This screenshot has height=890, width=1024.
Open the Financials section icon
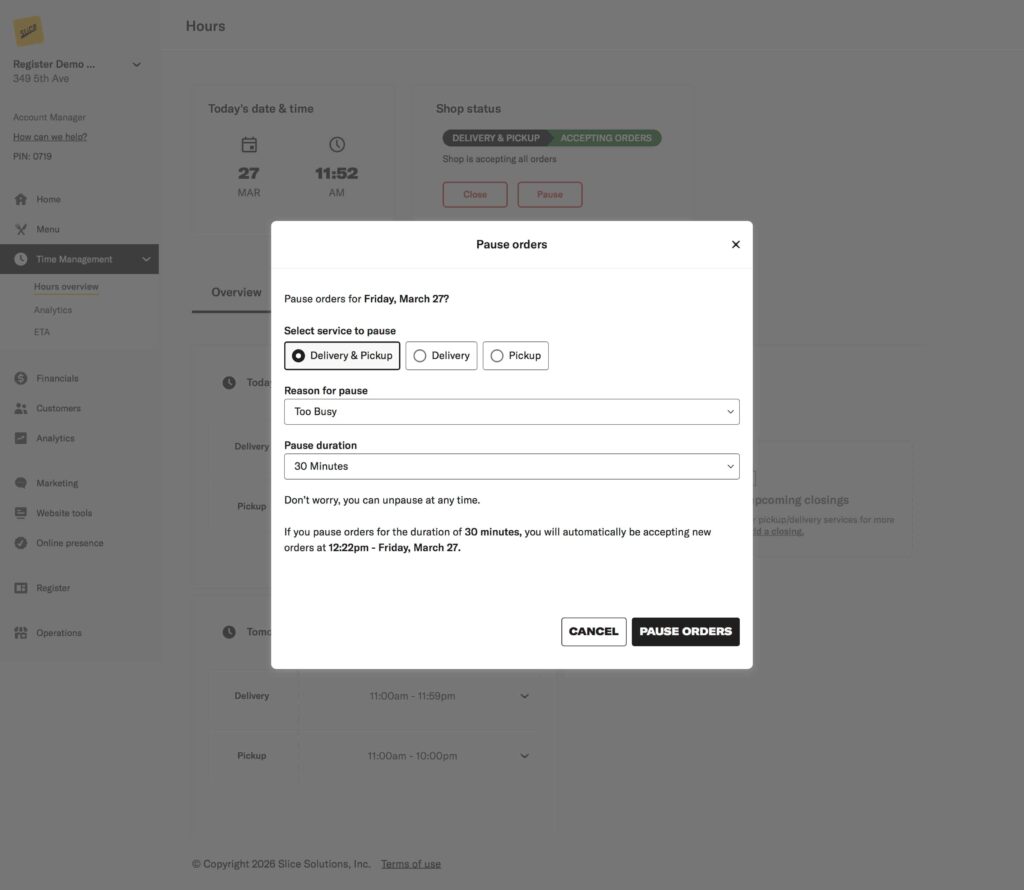20,378
